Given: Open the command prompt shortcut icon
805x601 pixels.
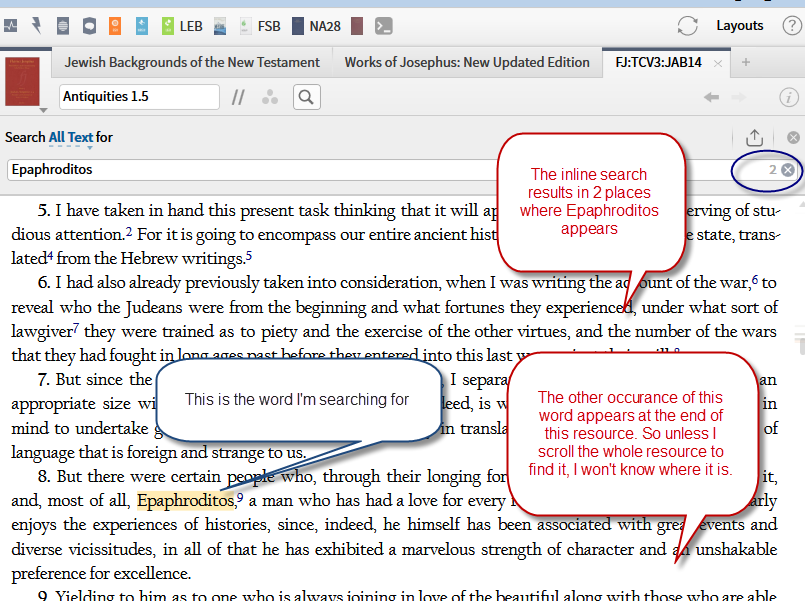Looking at the screenshot, I should (x=384, y=26).
